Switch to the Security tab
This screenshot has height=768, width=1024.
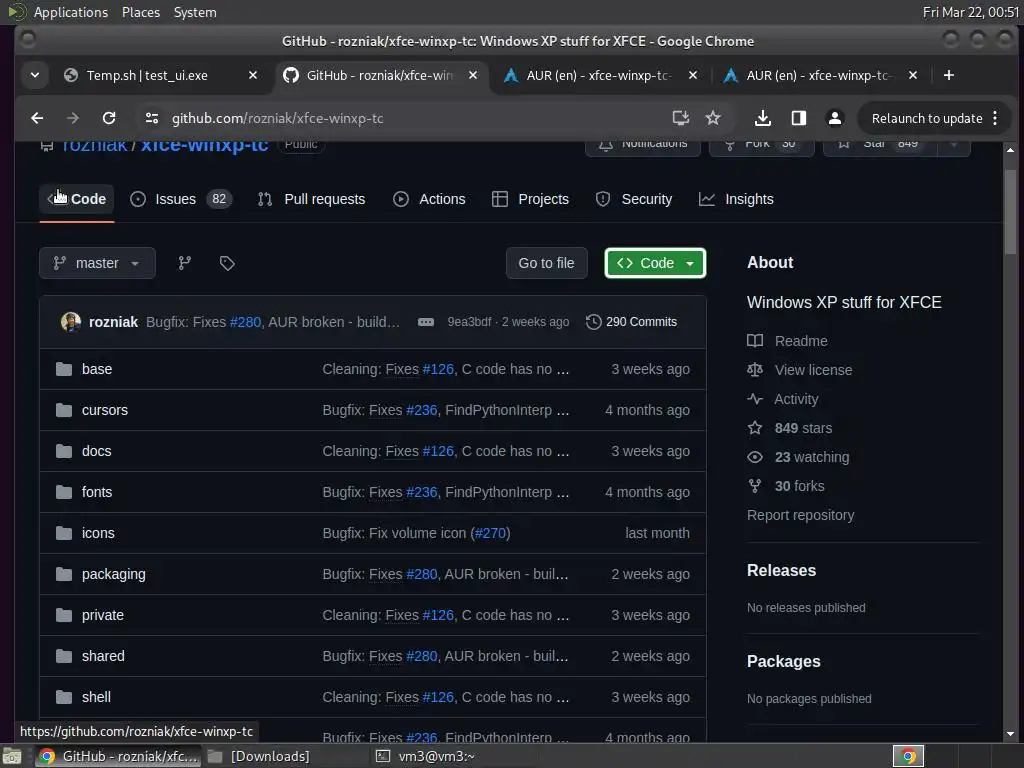tap(633, 199)
